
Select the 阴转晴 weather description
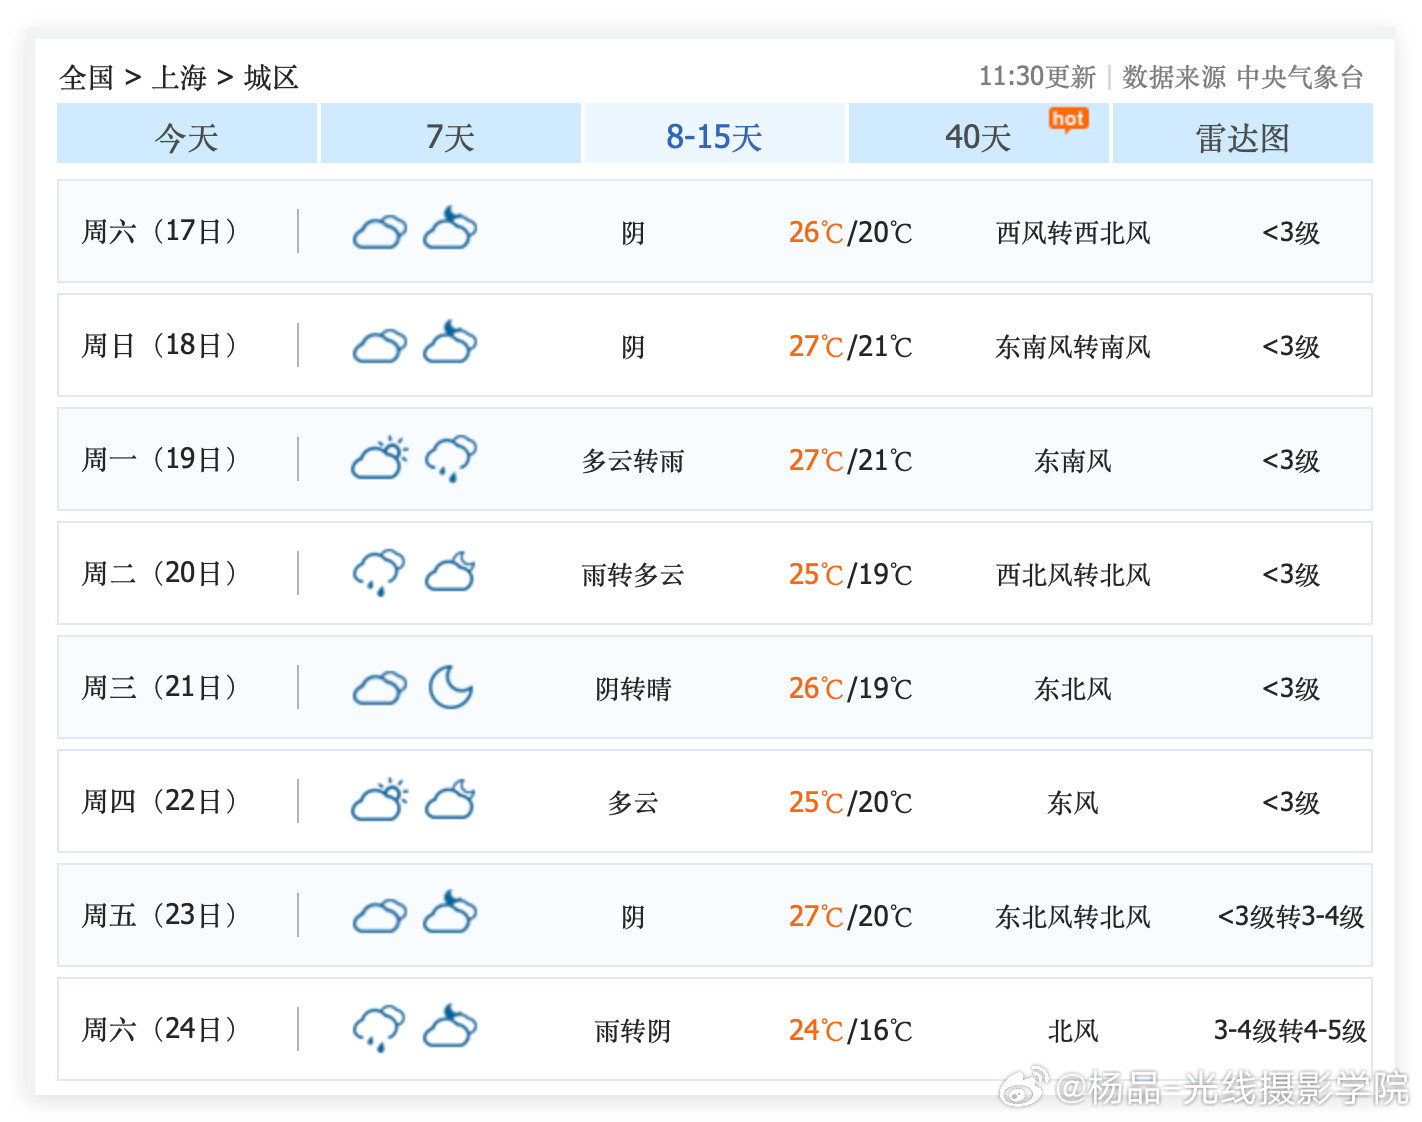tap(633, 689)
